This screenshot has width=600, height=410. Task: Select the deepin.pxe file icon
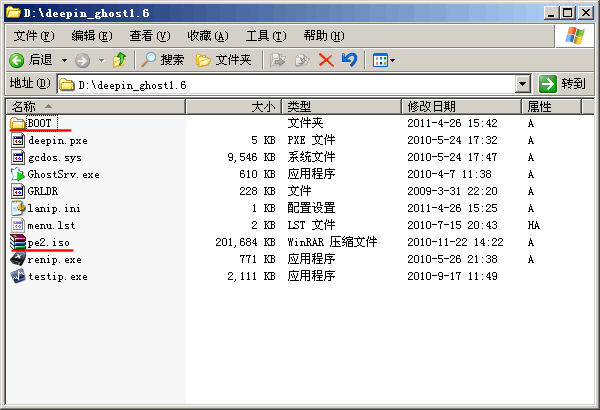tap(18, 140)
